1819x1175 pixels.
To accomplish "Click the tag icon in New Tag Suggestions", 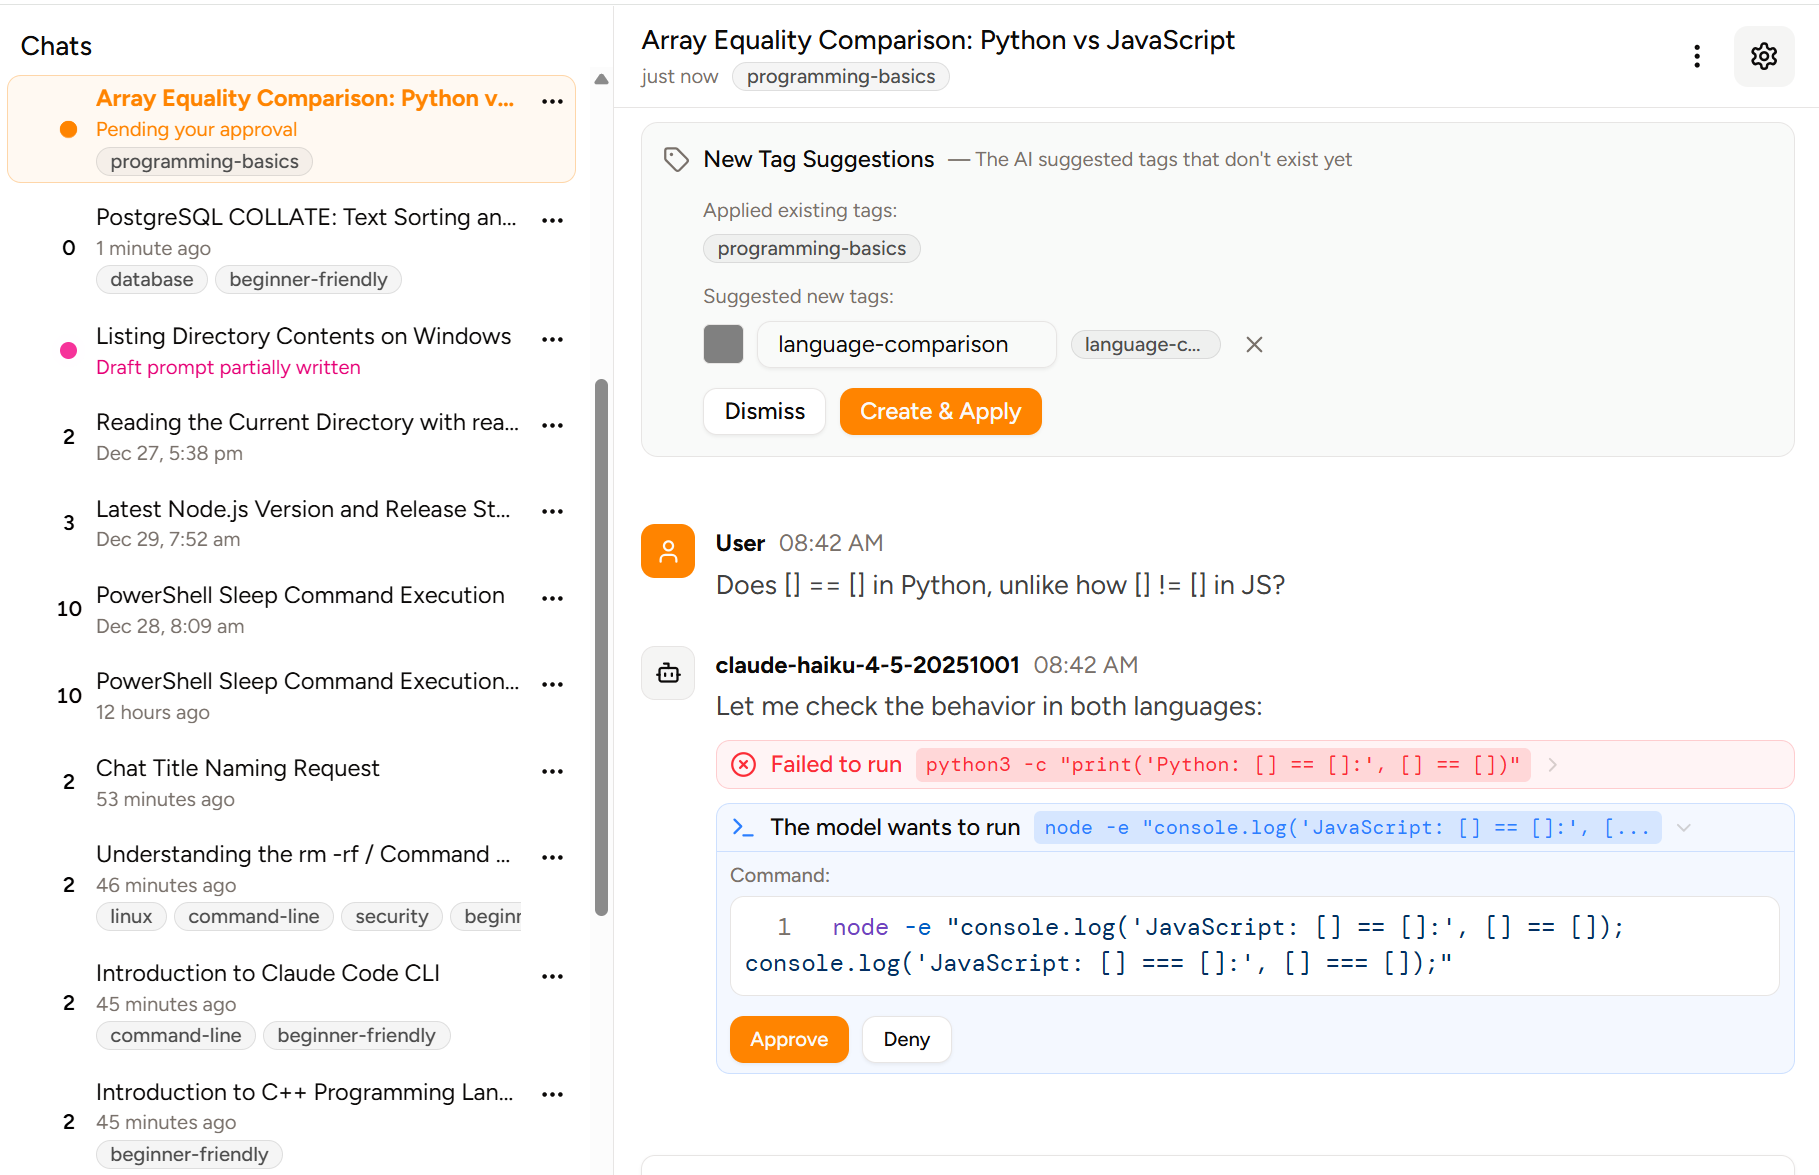I will coord(676,159).
